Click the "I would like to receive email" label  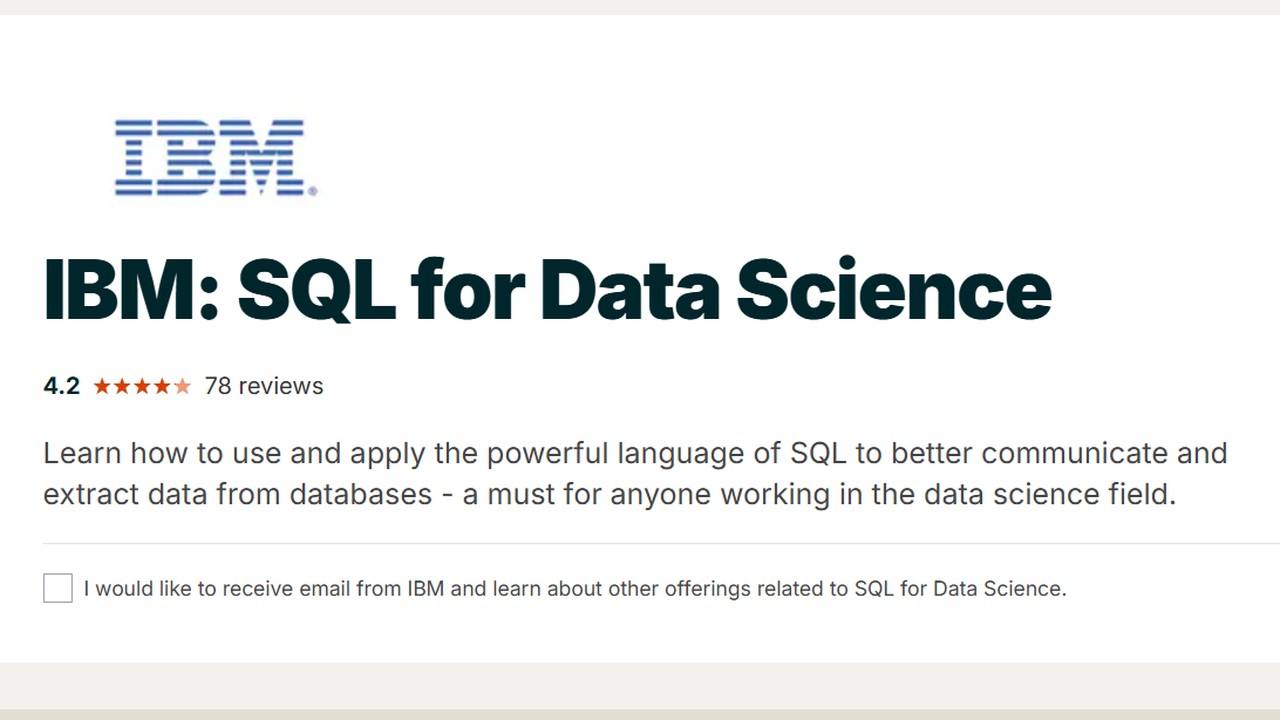(218, 588)
